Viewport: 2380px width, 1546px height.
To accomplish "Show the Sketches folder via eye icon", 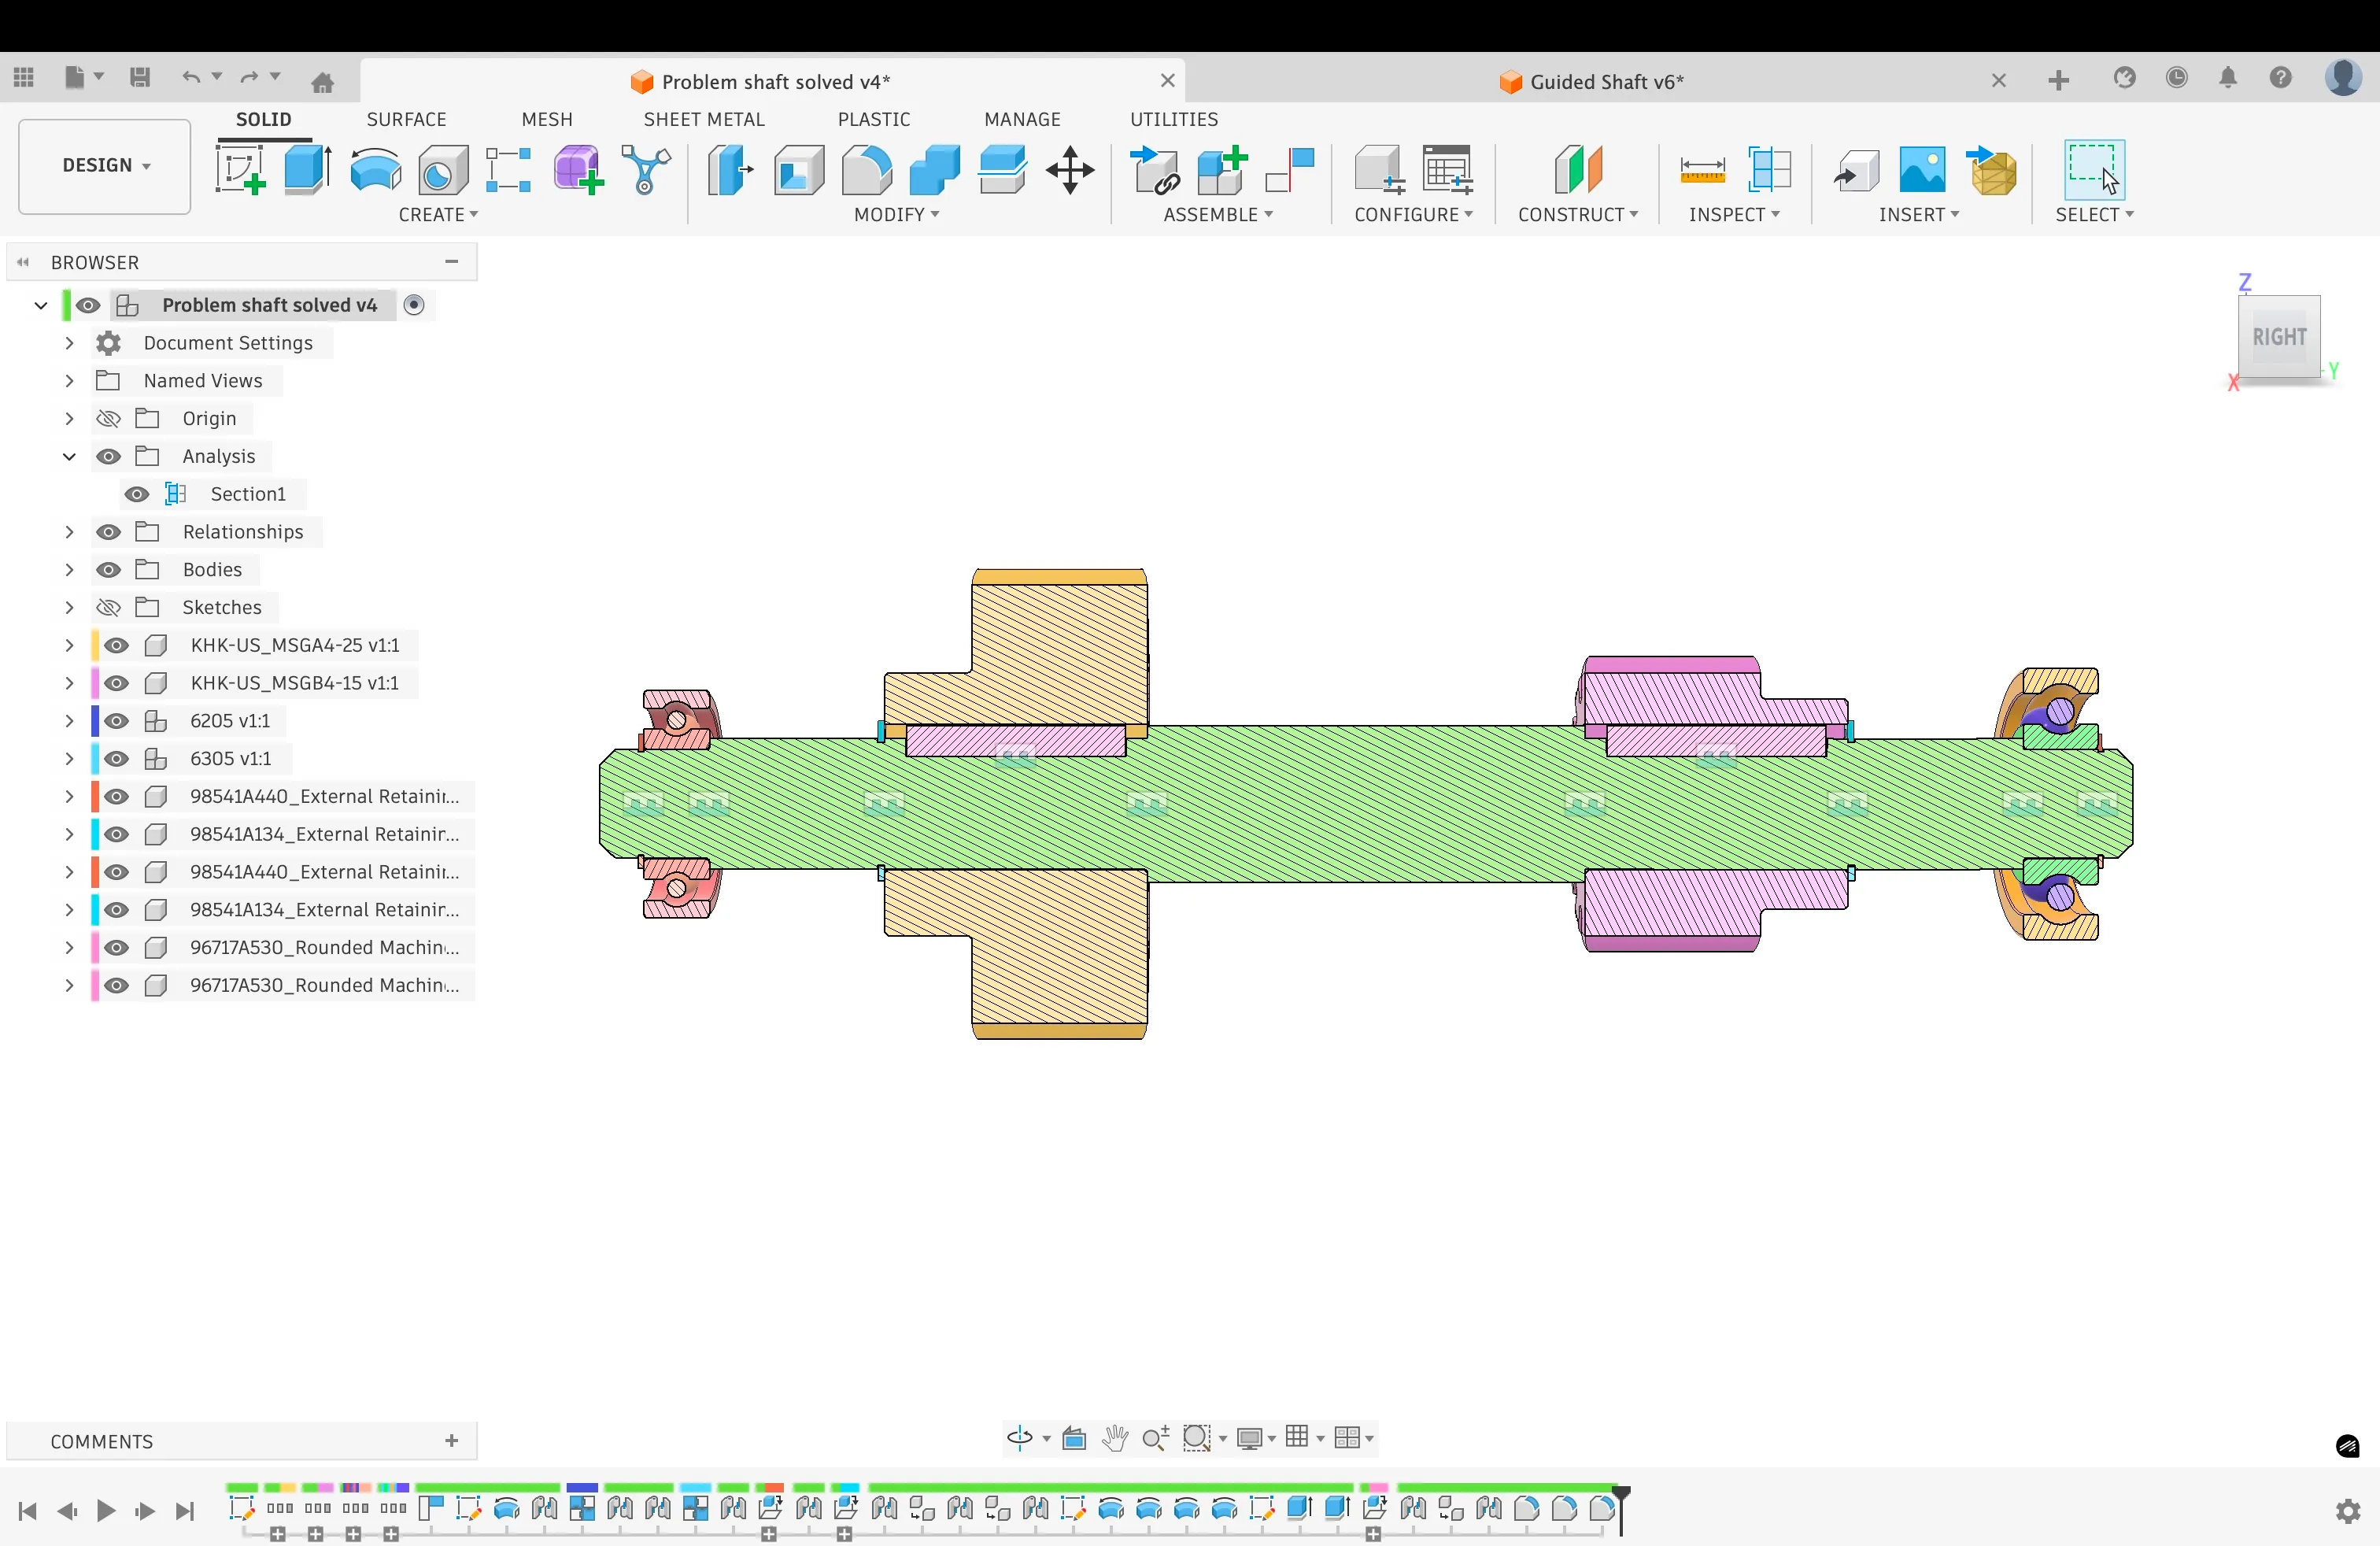I will point(108,608).
